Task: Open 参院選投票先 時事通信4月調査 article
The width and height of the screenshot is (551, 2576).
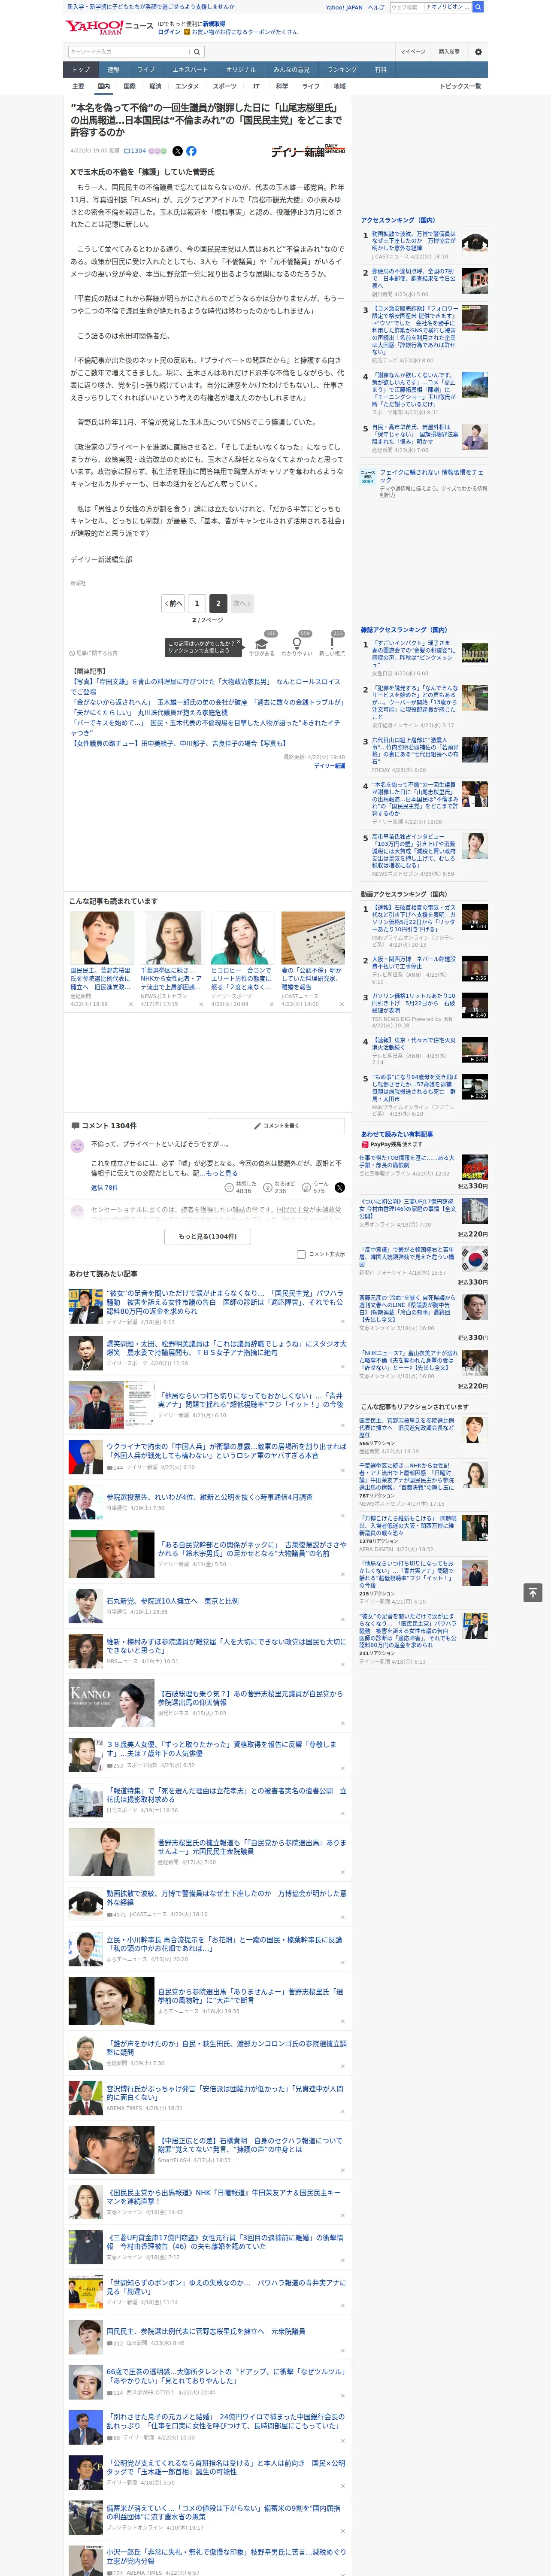Action: click(209, 1497)
